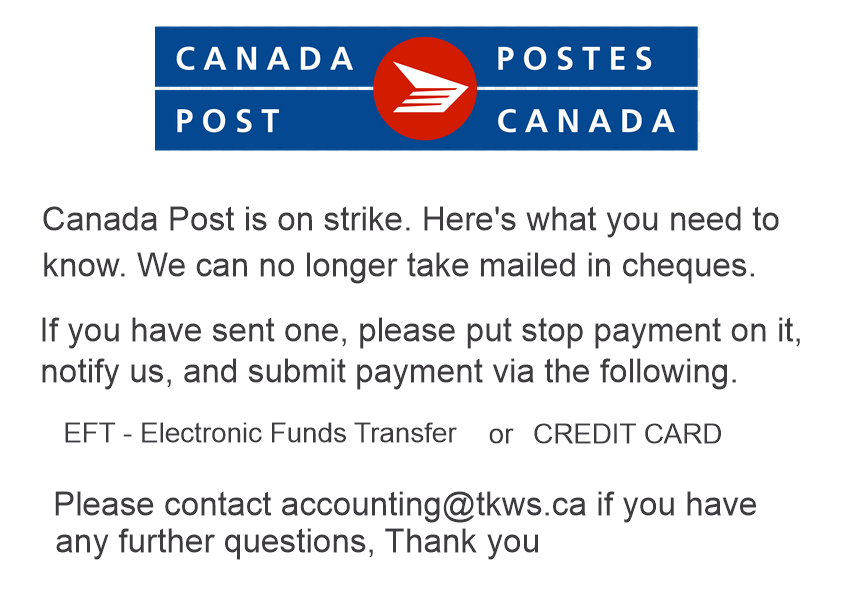Click the "Please contact" text
This screenshot has width=851, height=600.
pos(162,504)
